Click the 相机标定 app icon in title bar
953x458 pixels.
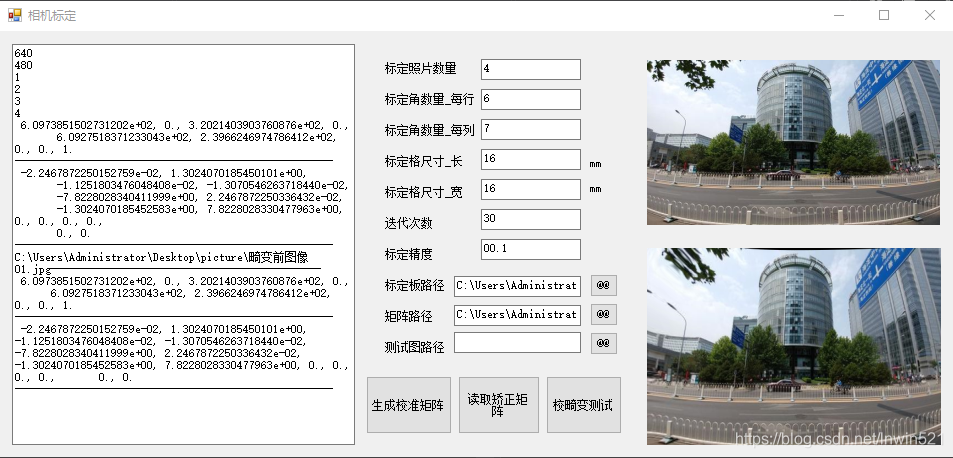tap(15, 15)
